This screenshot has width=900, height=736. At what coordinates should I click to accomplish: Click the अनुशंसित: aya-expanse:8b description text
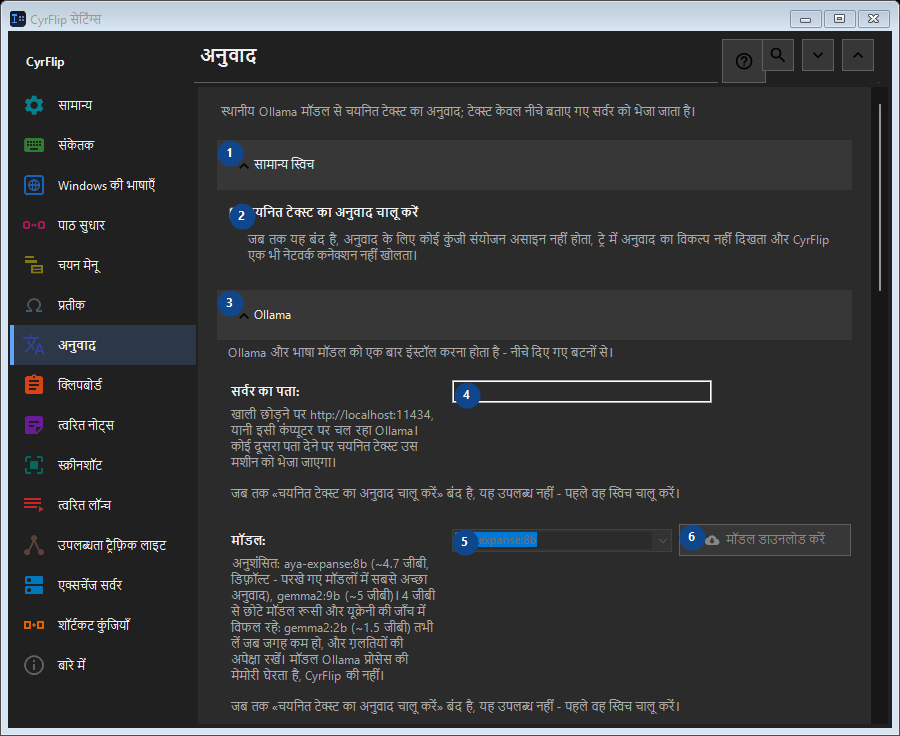(333, 619)
